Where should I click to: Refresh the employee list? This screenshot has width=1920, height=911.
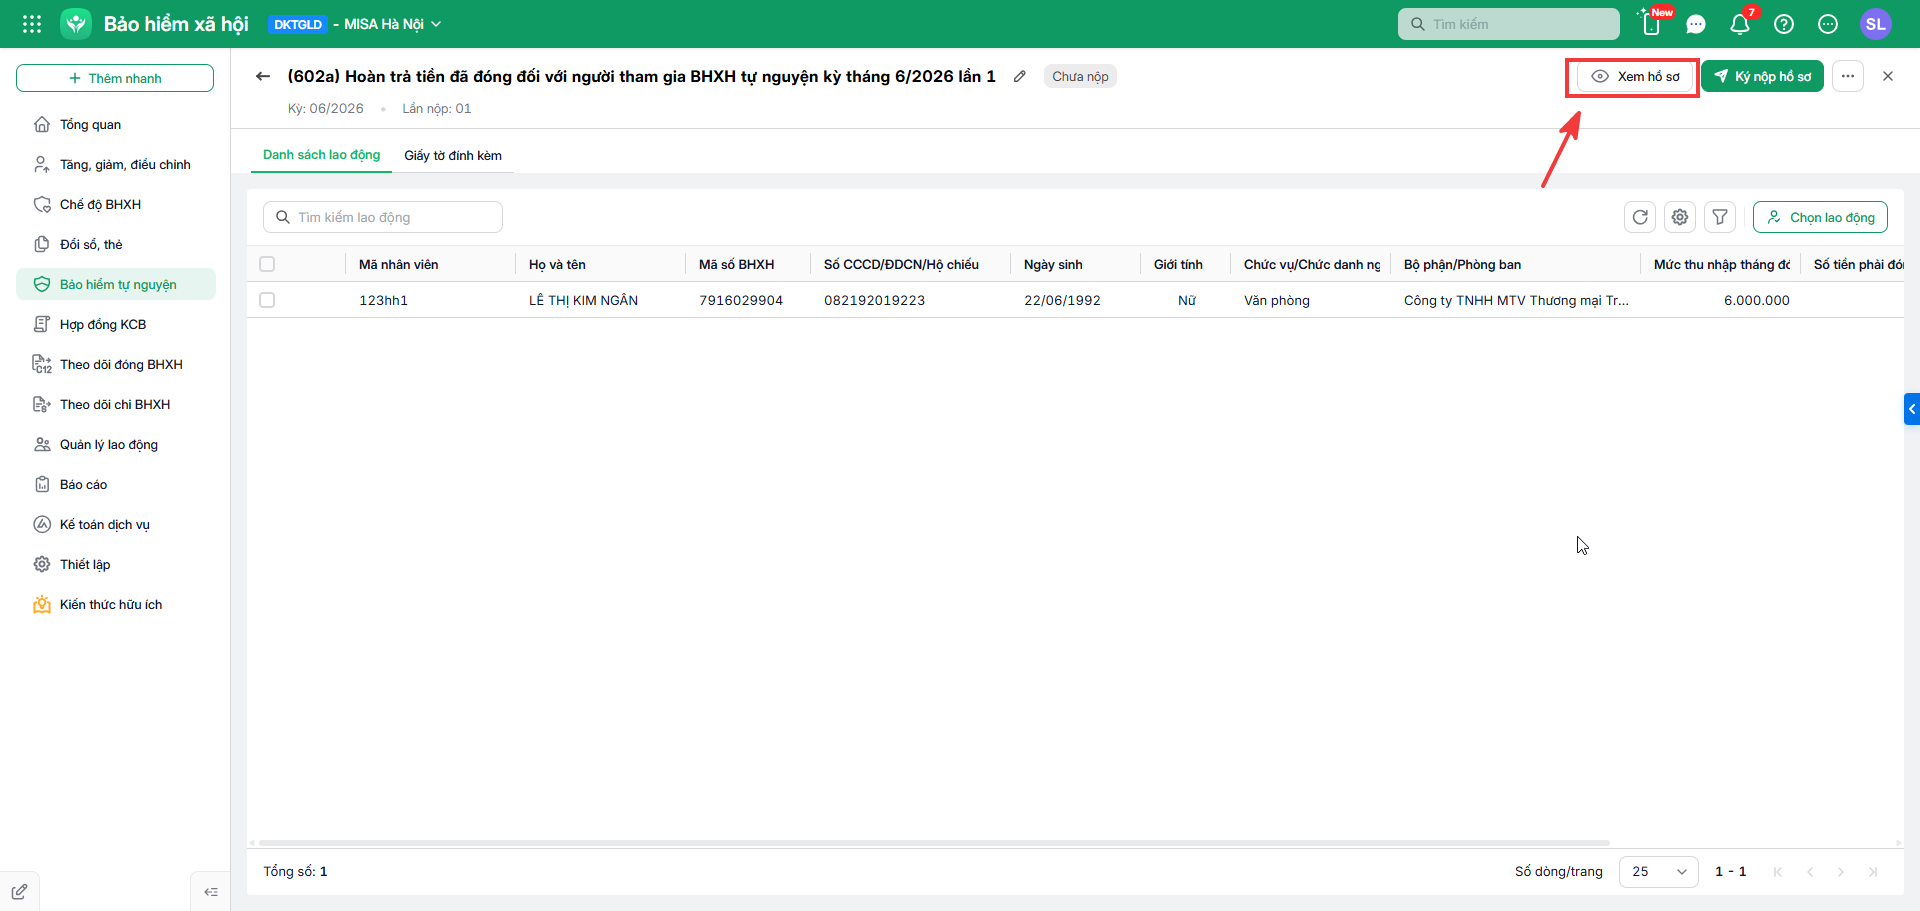(1640, 217)
